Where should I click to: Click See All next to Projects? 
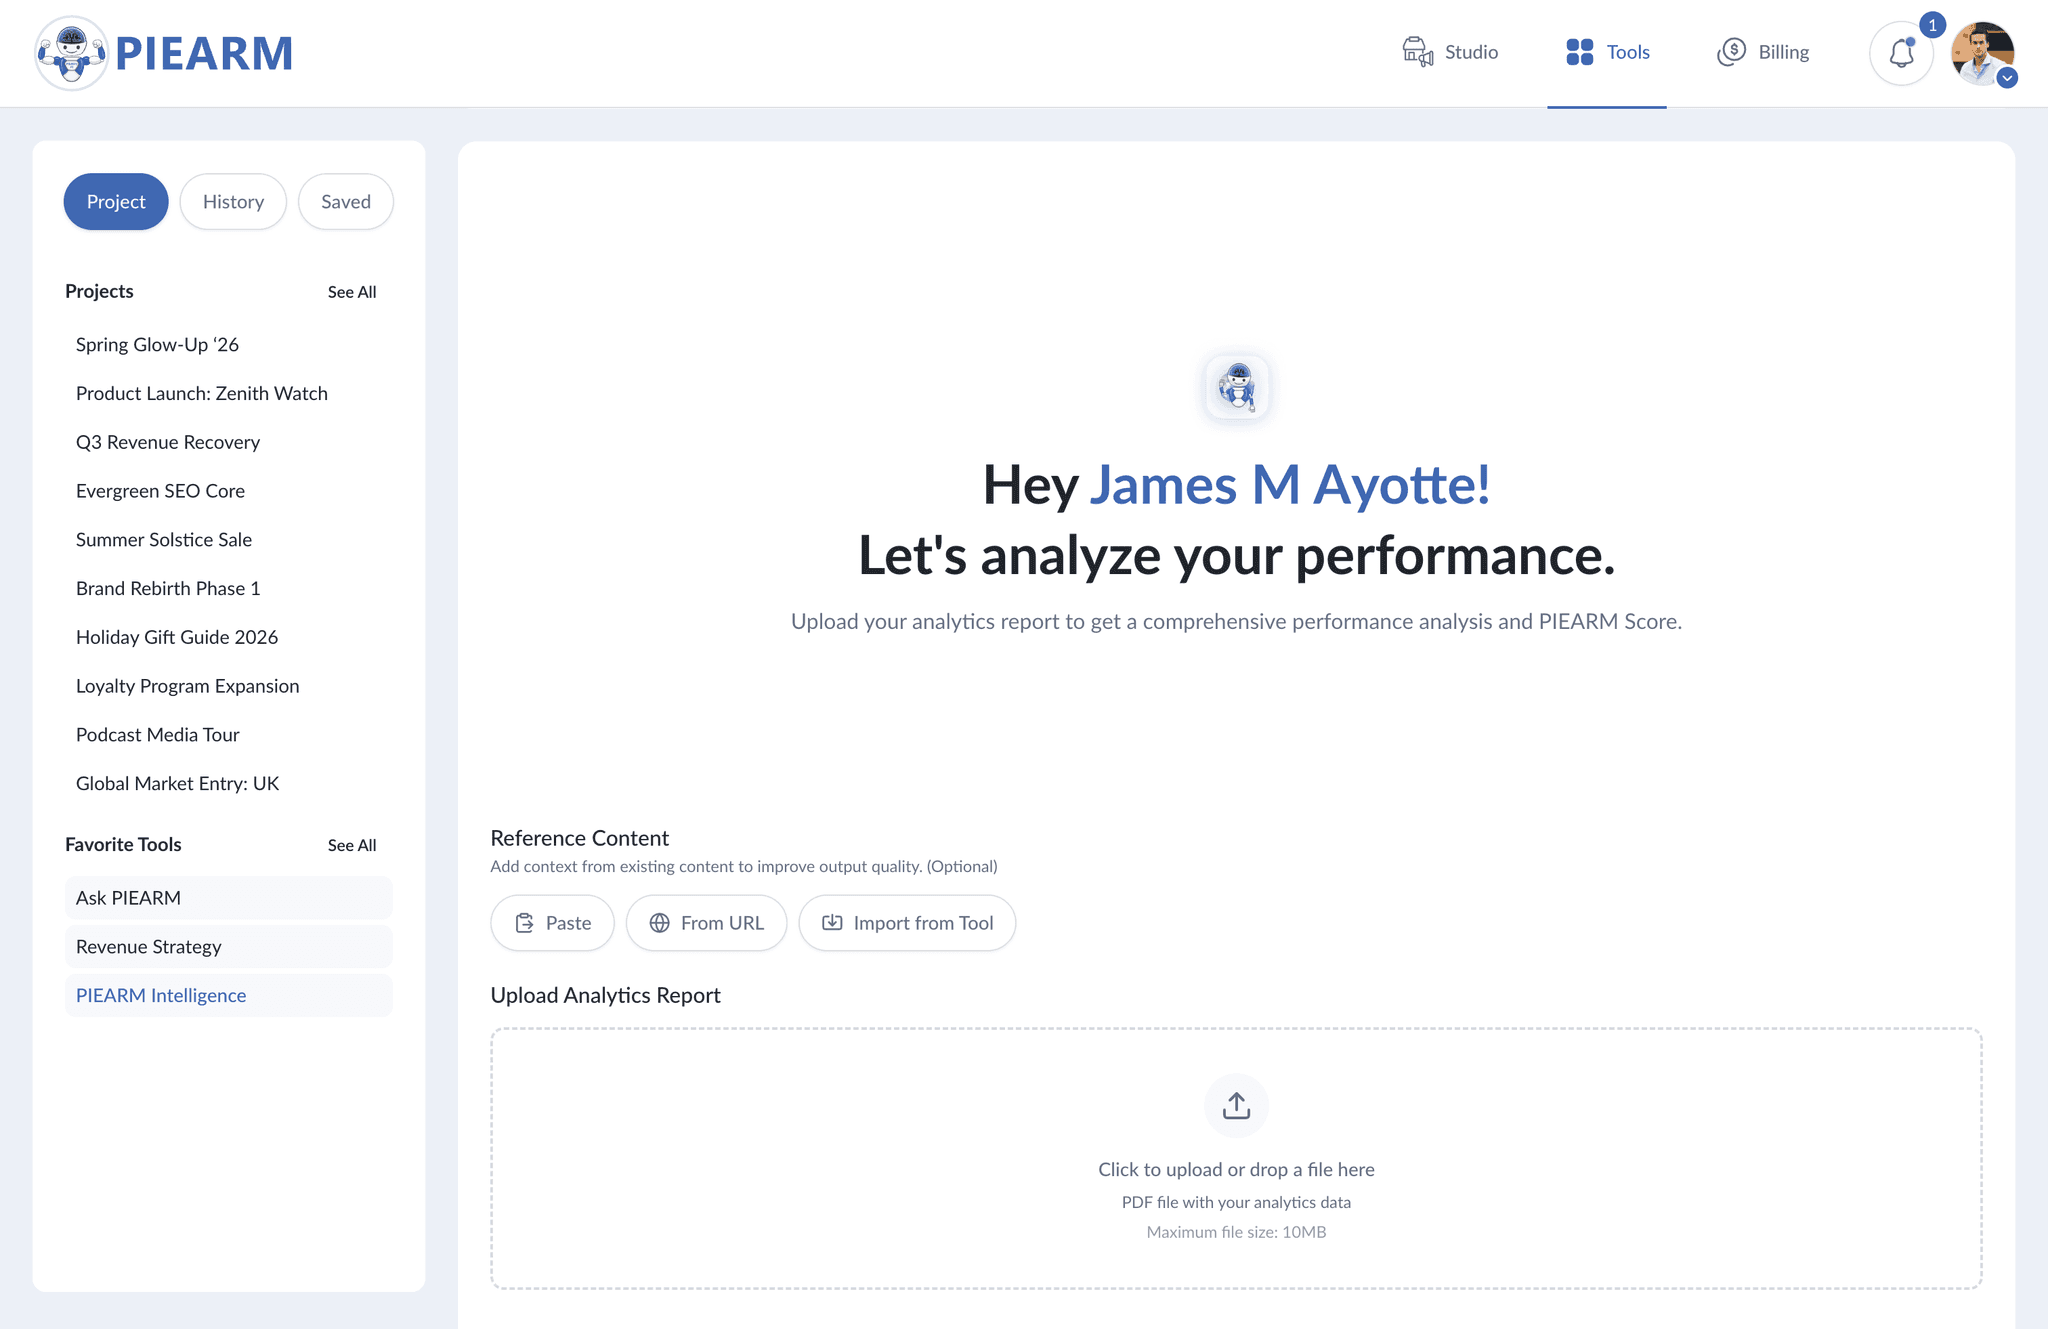352,292
